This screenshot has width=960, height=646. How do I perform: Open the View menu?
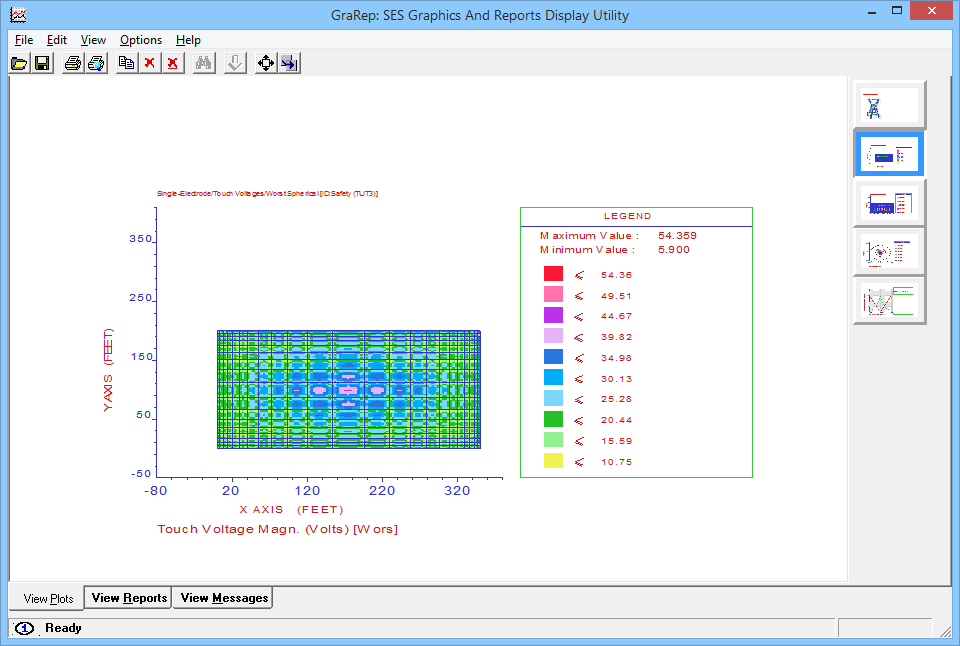click(93, 40)
